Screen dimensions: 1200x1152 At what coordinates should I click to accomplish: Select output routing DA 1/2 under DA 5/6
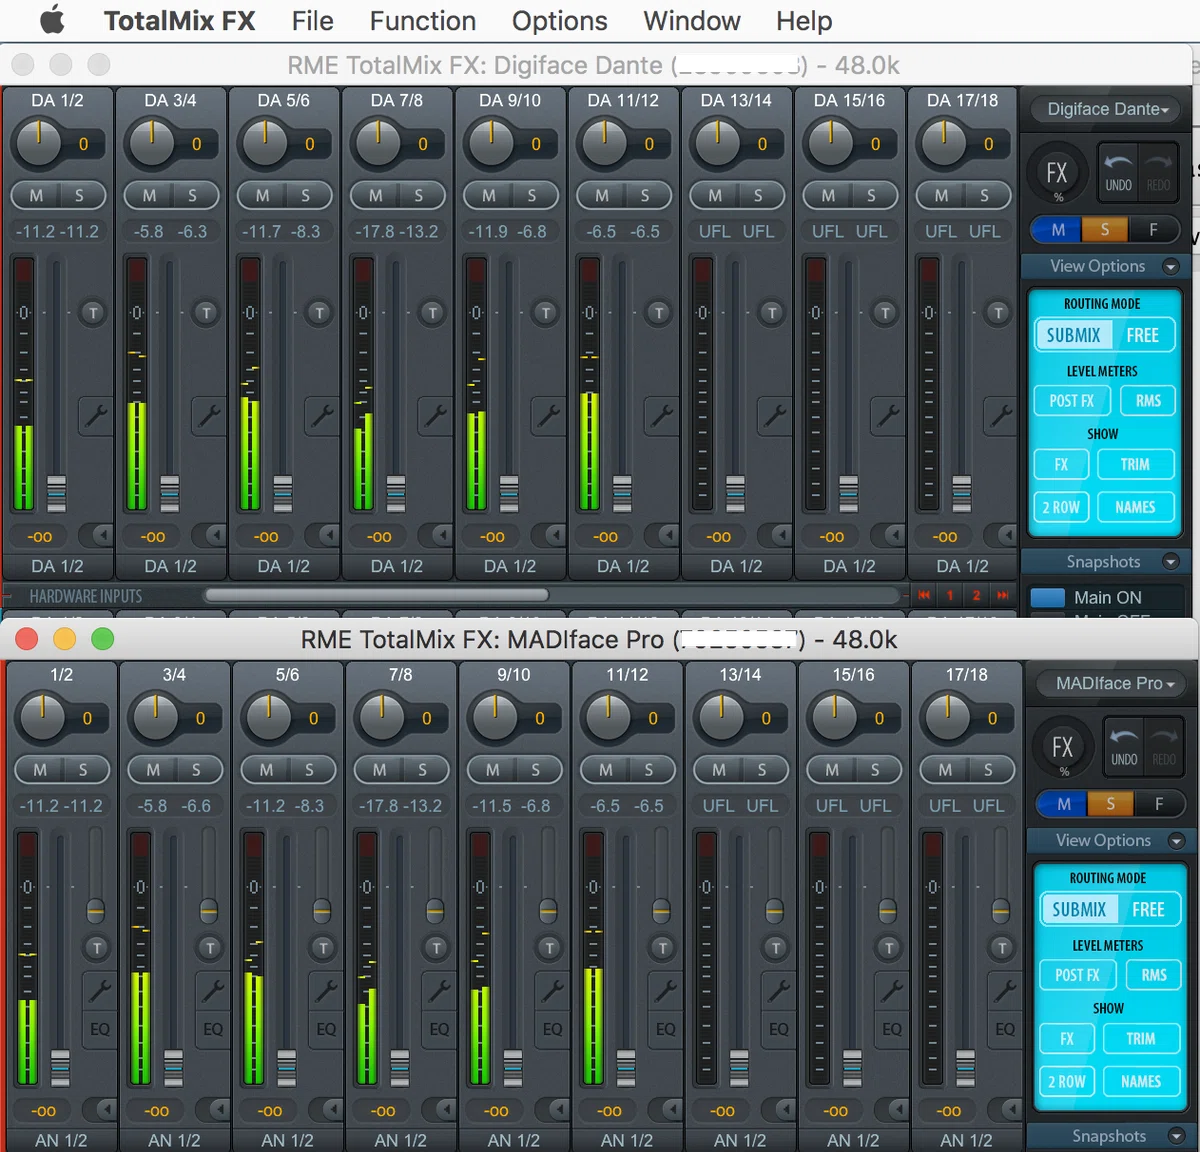284,566
